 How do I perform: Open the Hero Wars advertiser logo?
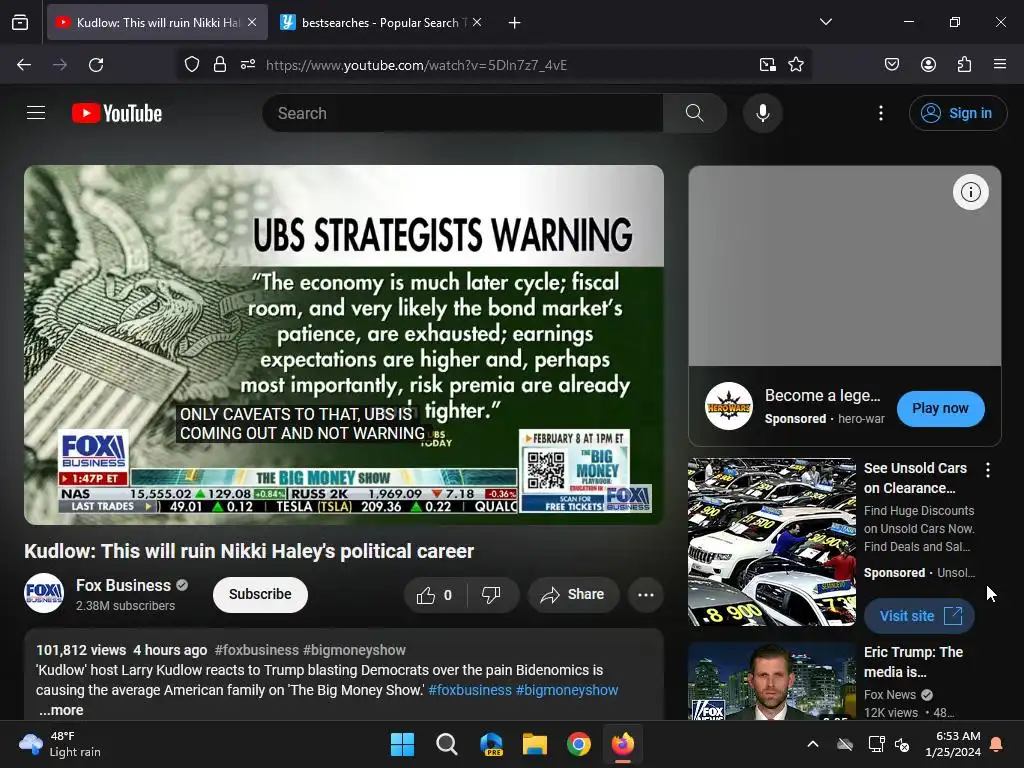729,406
